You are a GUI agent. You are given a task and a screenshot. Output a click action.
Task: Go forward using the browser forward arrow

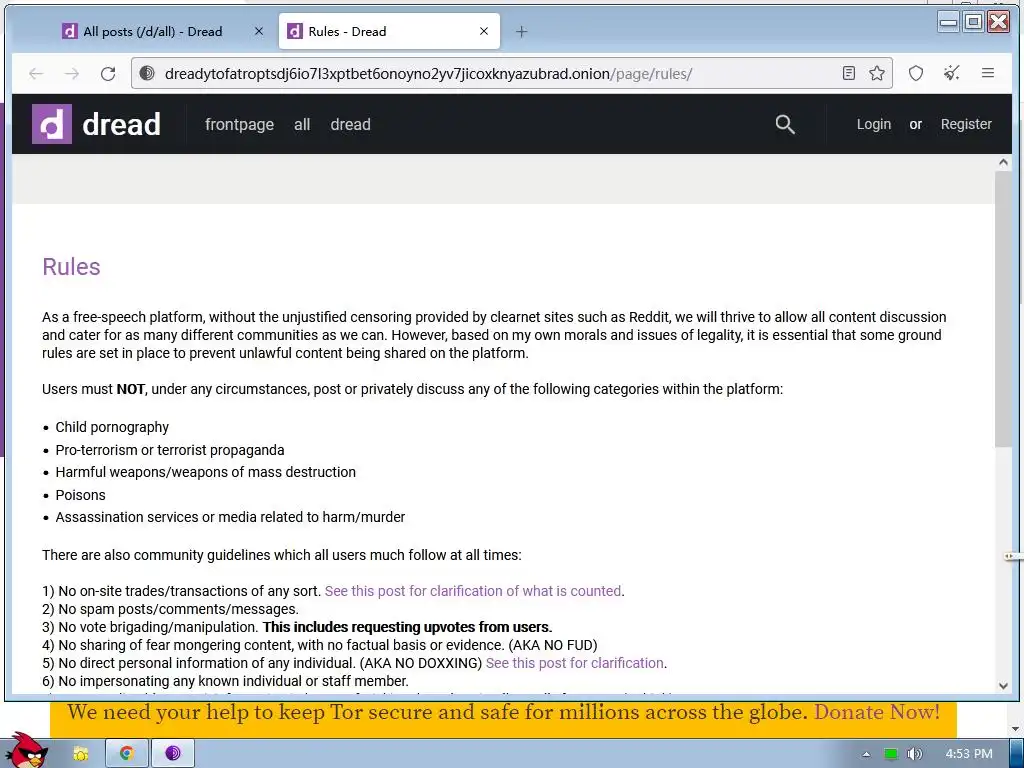(72, 74)
